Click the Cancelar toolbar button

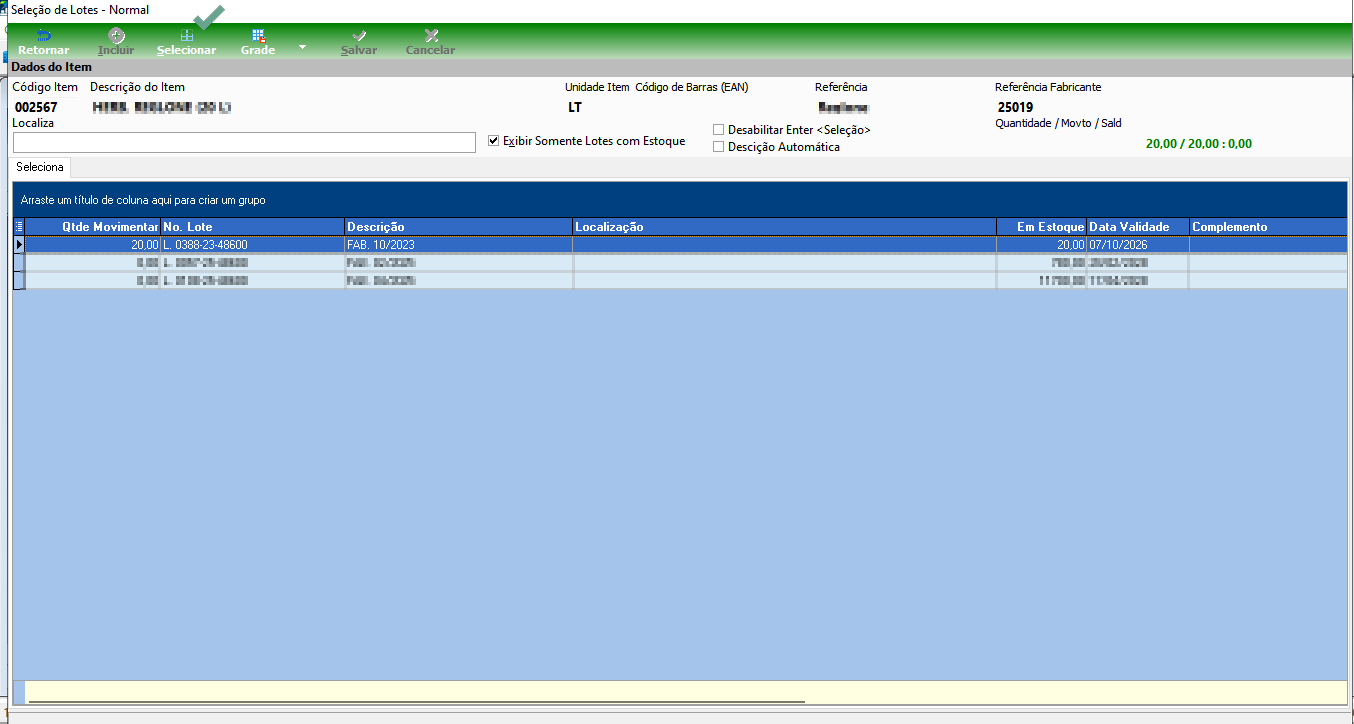pos(430,42)
